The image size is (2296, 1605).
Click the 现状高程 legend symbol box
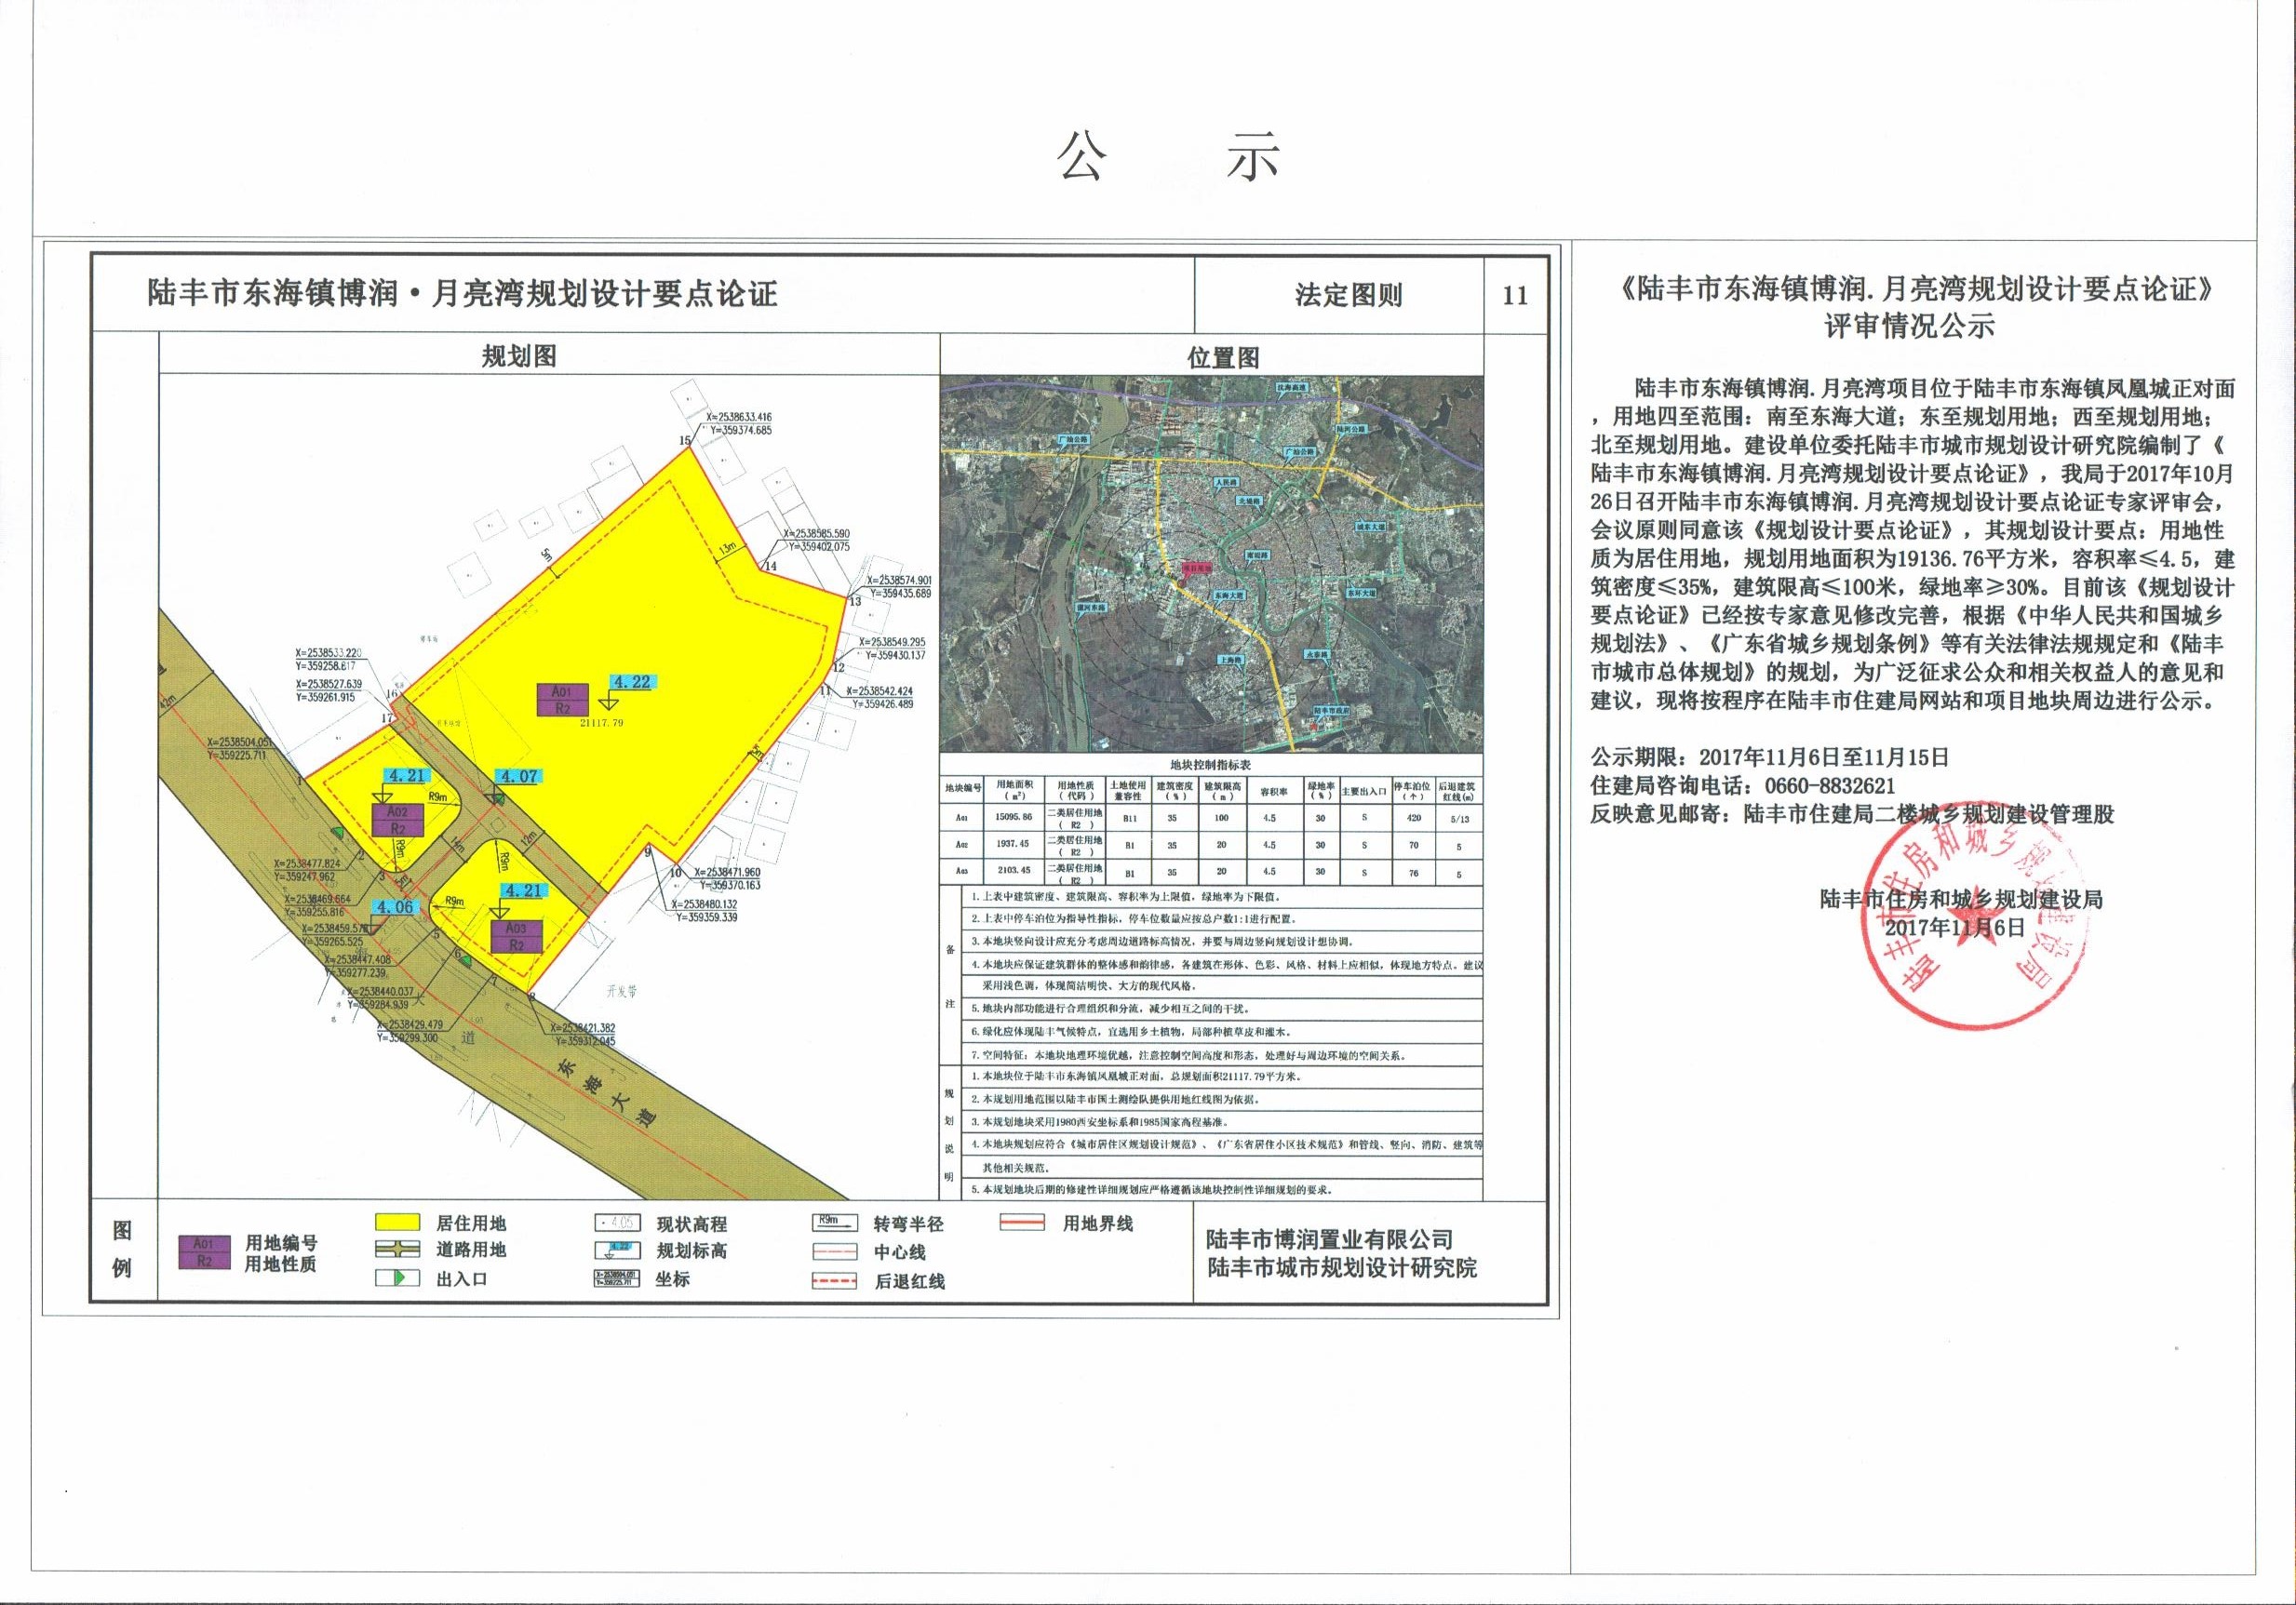click(x=617, y=1223)
